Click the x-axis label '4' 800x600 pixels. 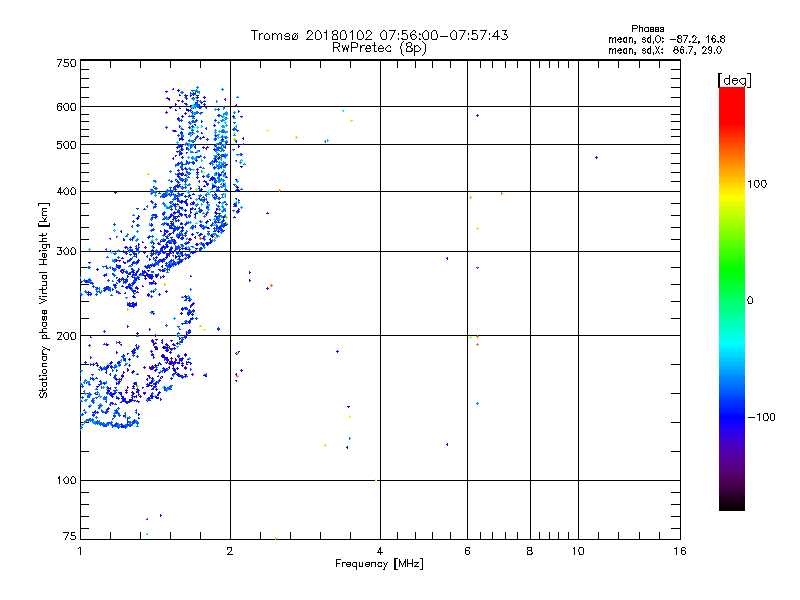click(380, 551)
